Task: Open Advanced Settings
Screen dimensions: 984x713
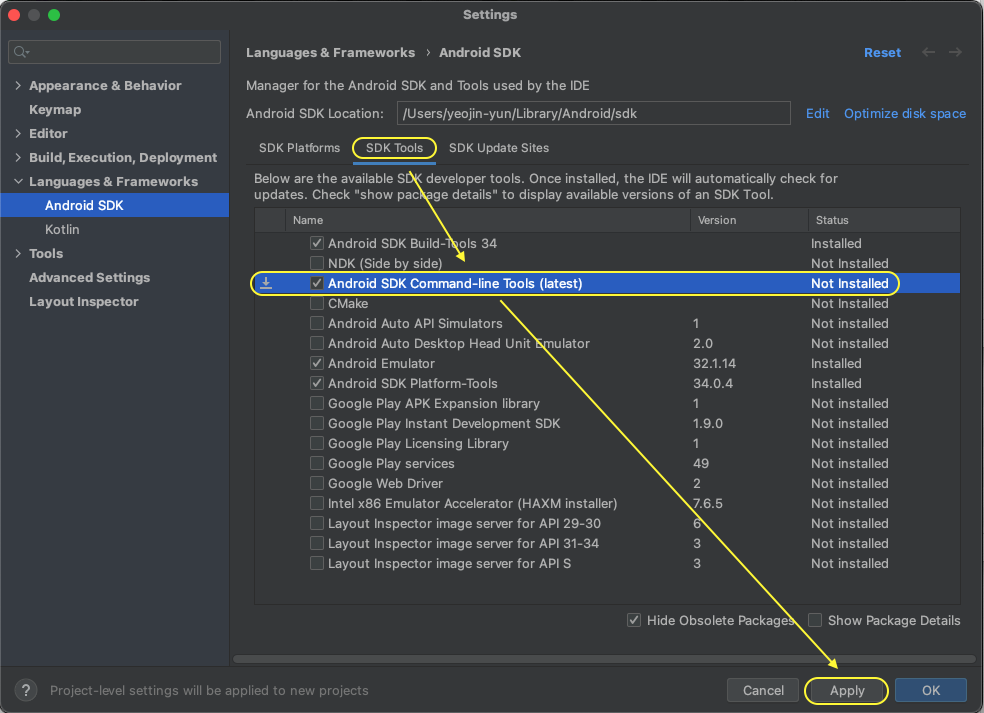Action: (90, 277)
